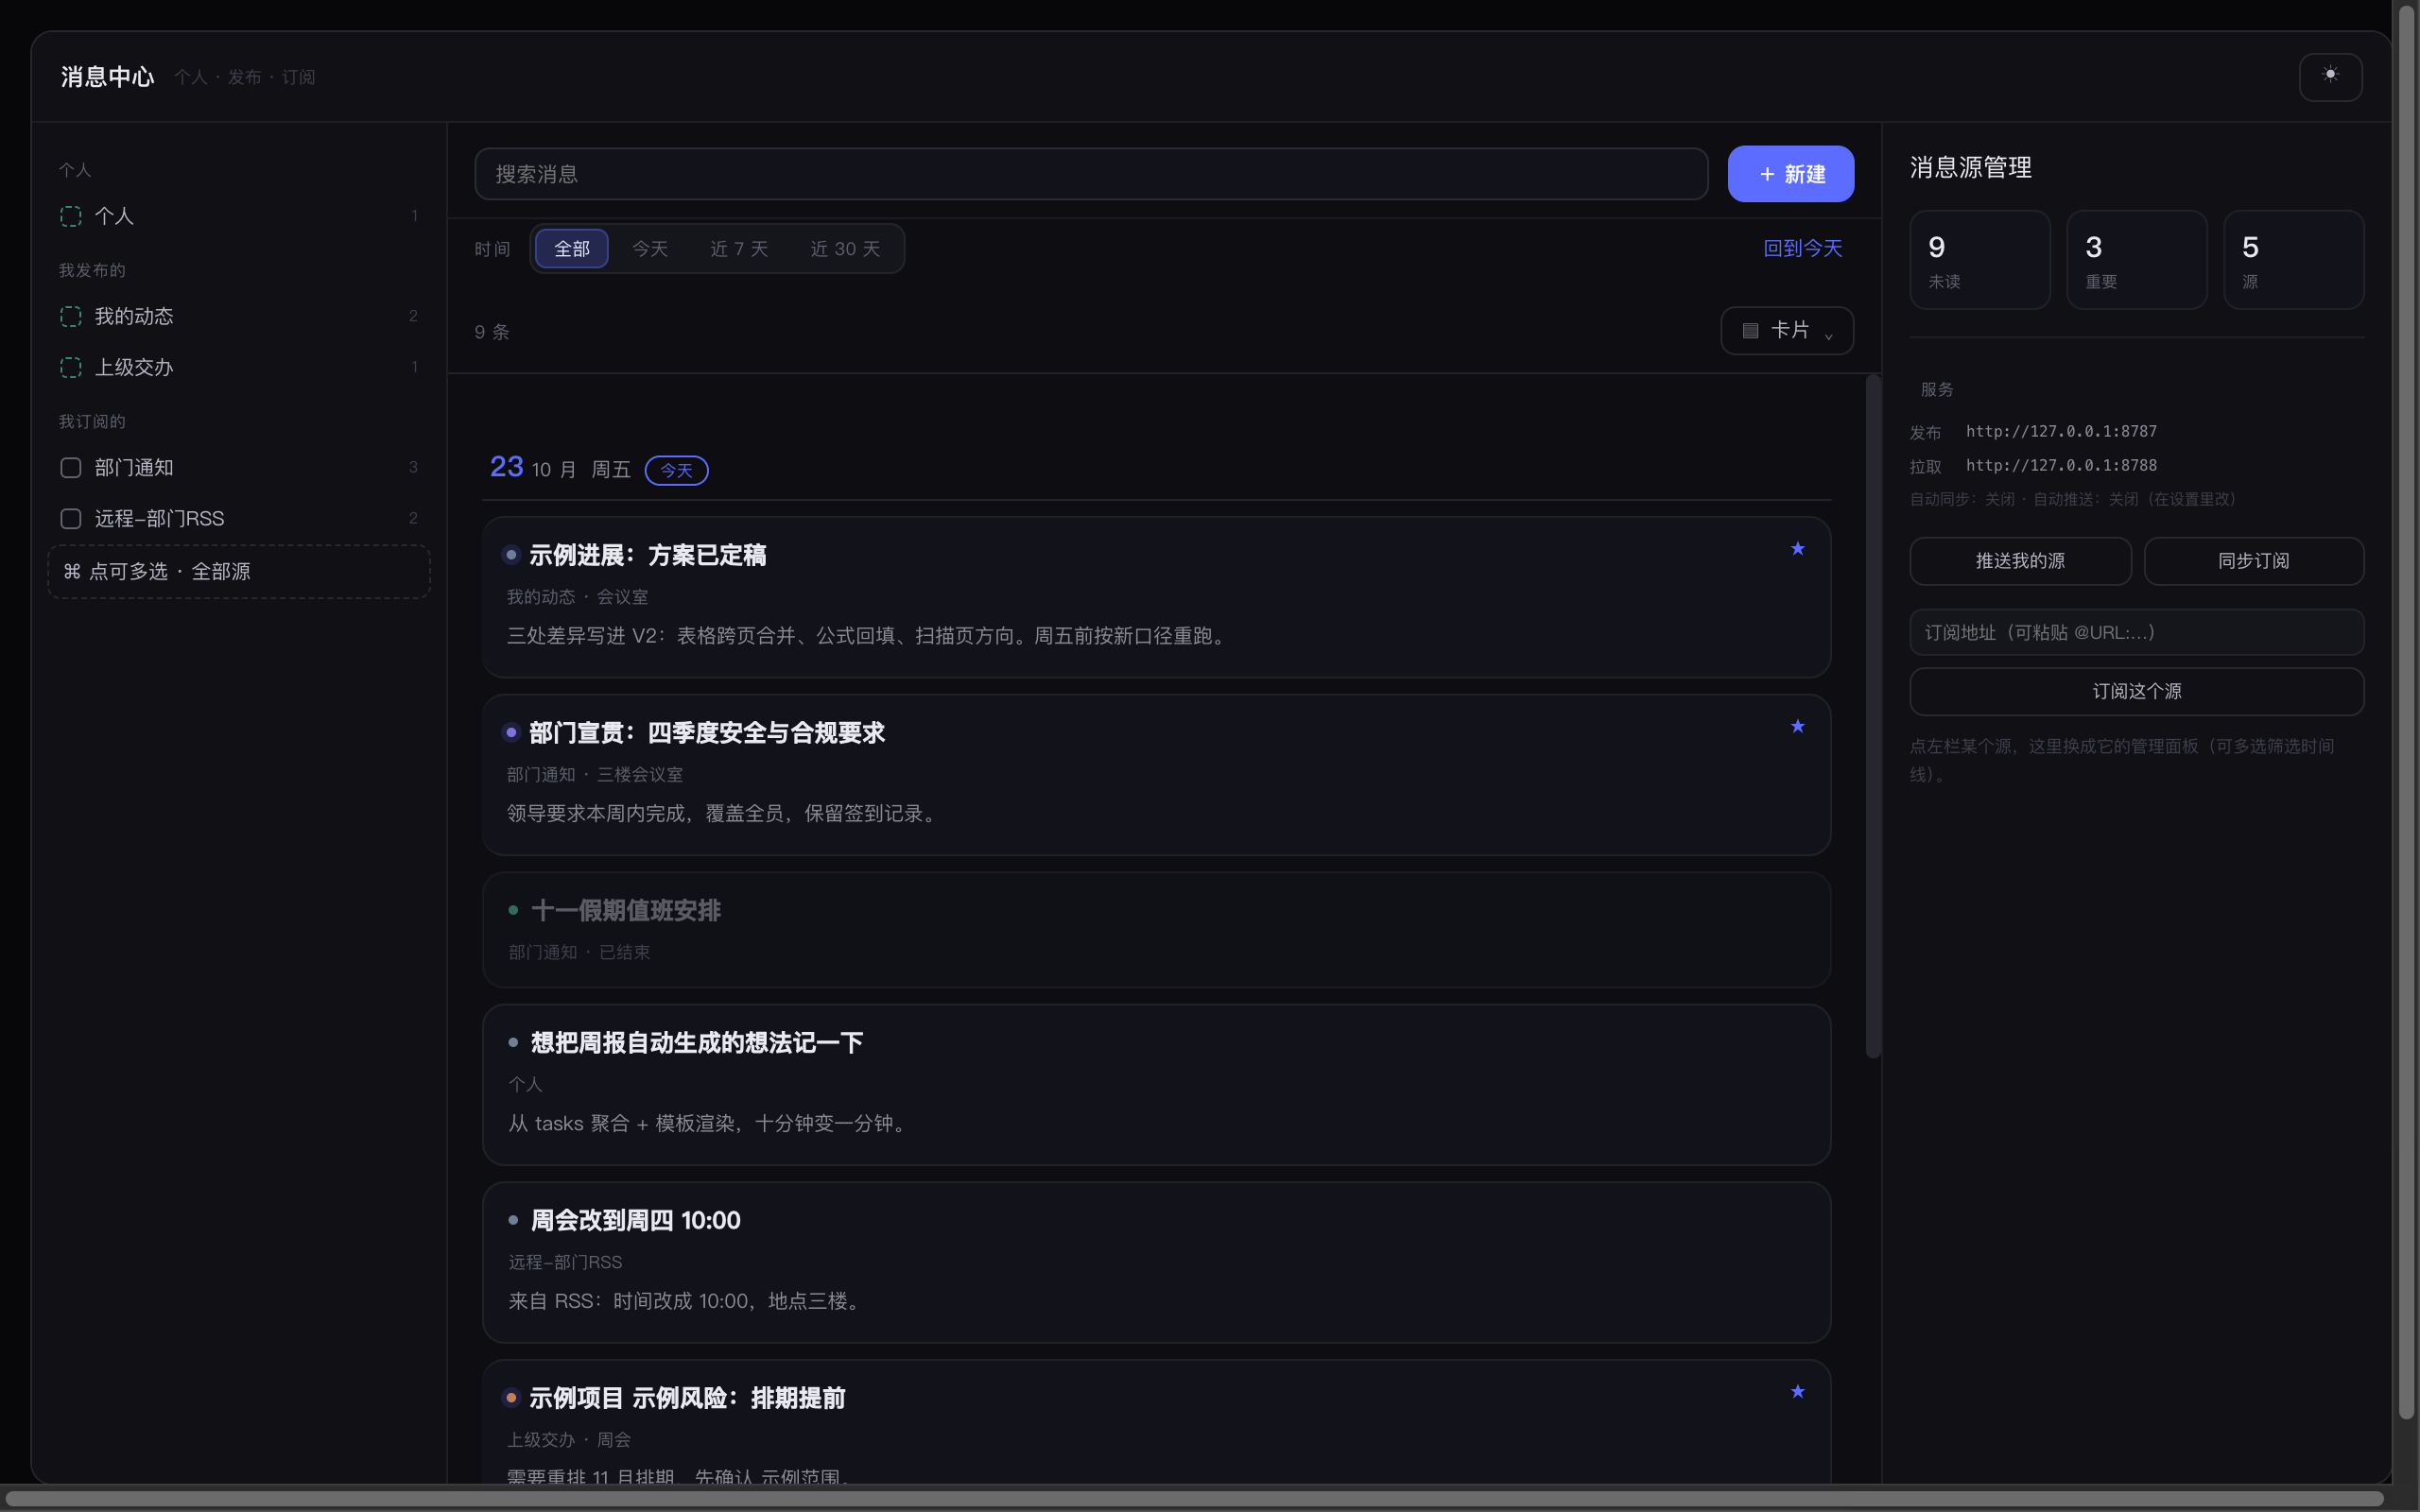
Task: Toggle the 我的动态 source checkbox
Action: pos(71,316)
